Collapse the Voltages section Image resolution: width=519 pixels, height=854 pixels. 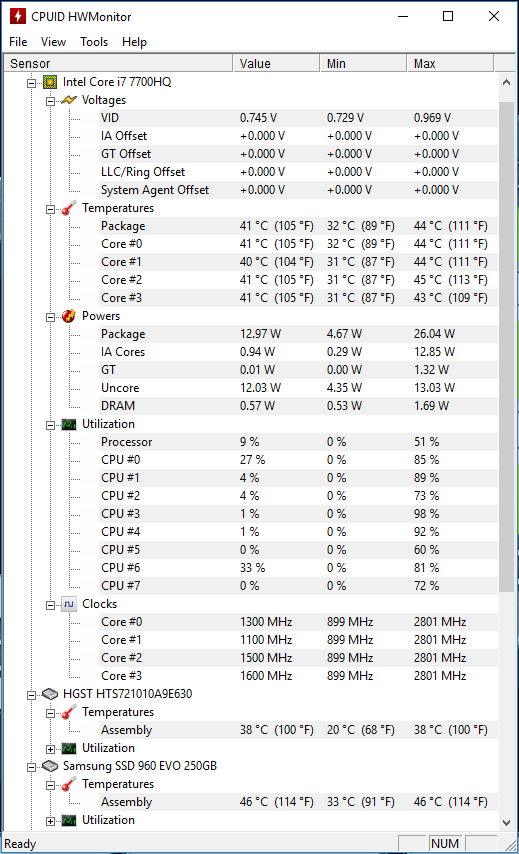(51, 101)
